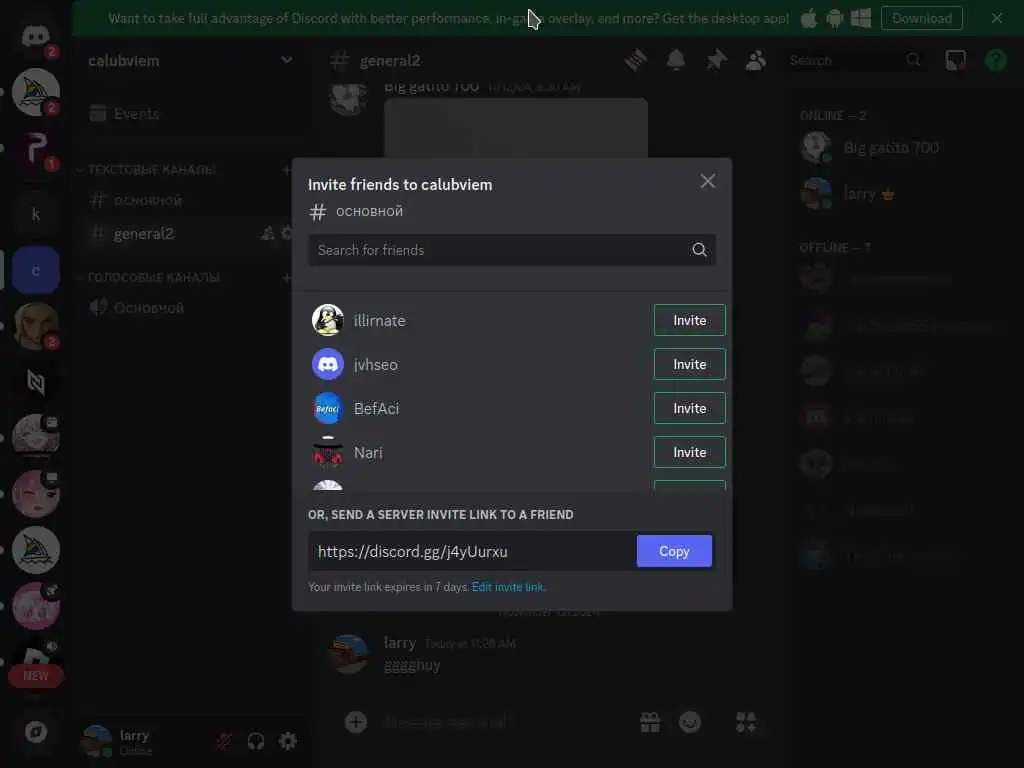Add a channel to ТЕКСТОВЫЕ КАНАЛЫ

286,170
